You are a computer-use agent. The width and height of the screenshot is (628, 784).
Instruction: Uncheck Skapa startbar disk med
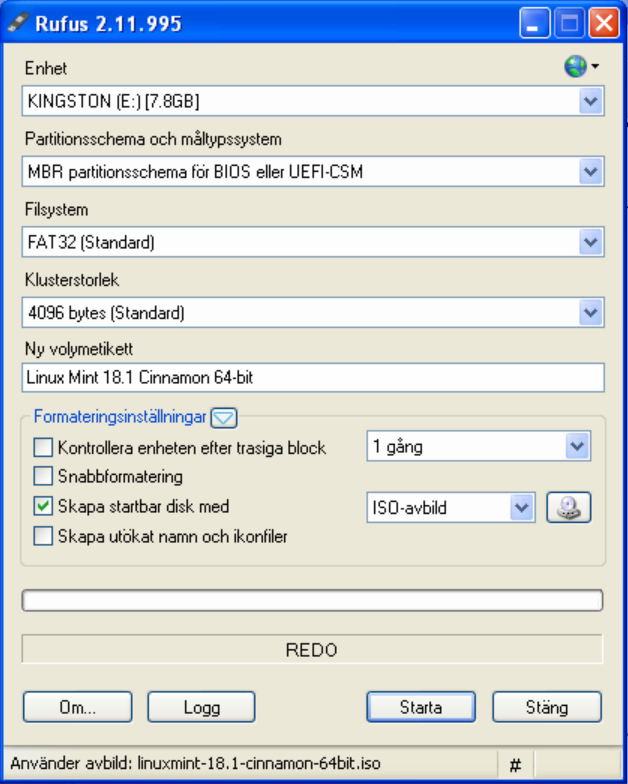click(43, 506)
